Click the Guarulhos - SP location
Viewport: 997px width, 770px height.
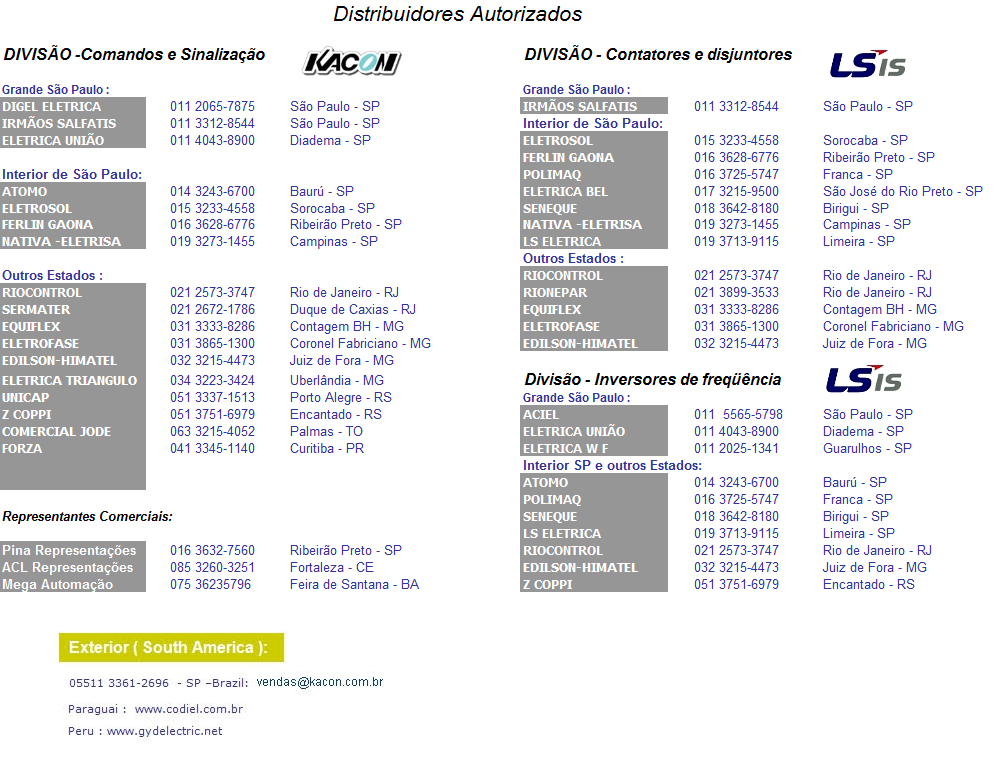[867, 448]
